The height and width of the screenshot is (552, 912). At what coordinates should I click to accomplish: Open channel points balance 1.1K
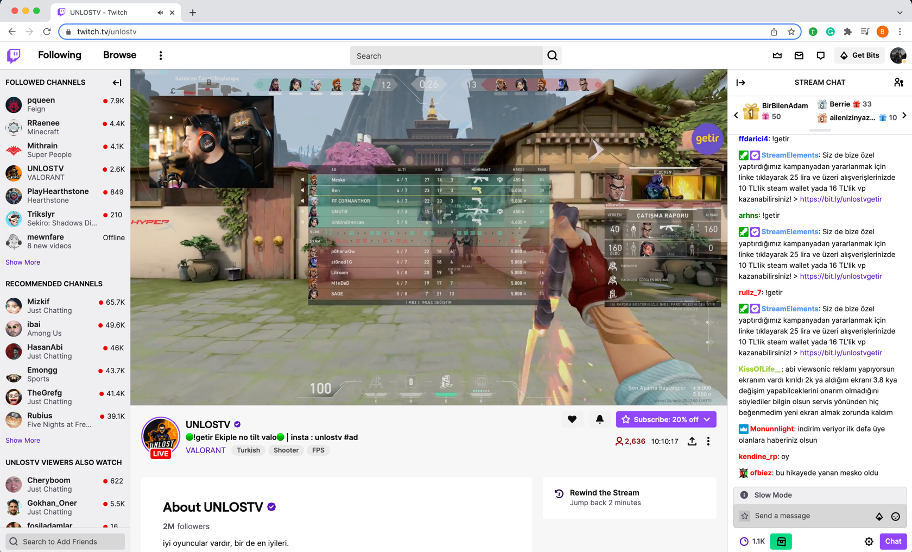click(x=751, y=542)
